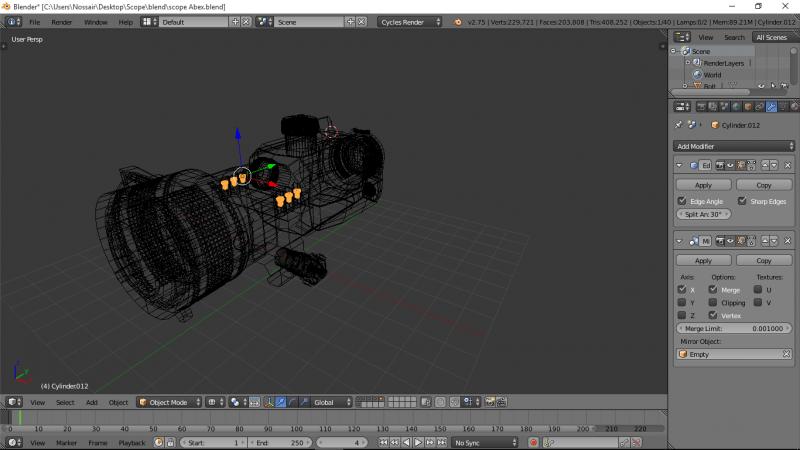The image size is (800, 450).
Task: Click the Merge Limit value slider
Action: pos(734,328)
